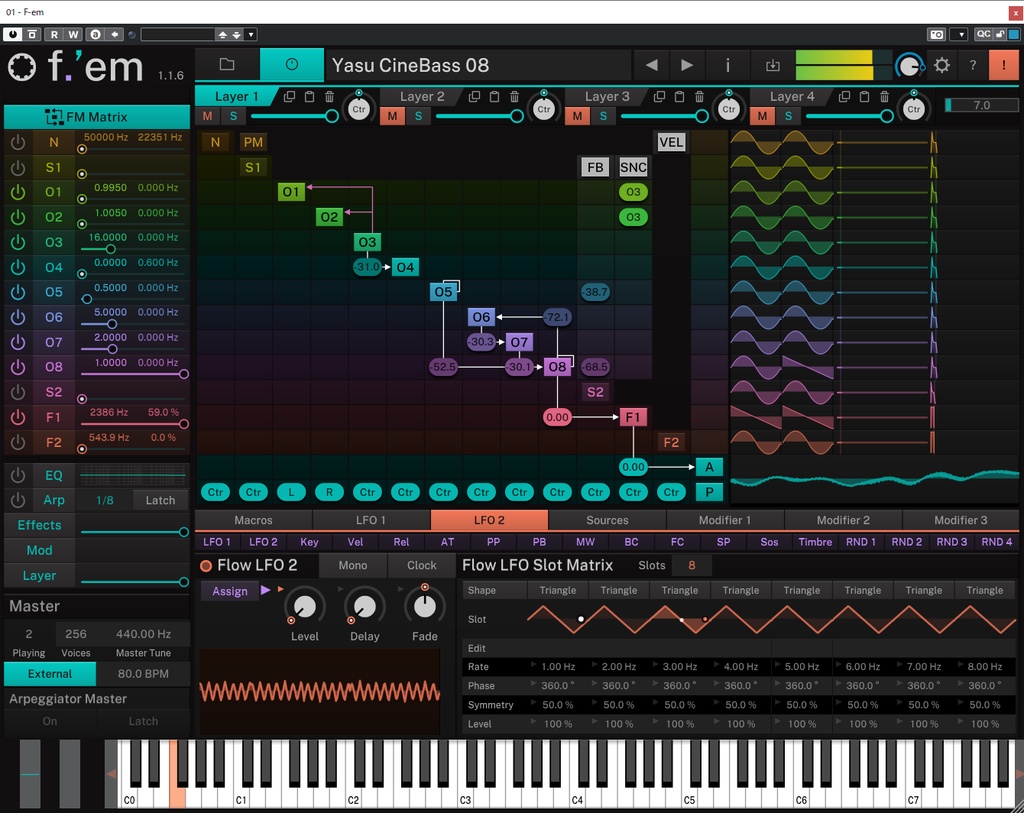Image resolution: width=1024 pixels, height=813 pixels.
Task: Click the warning exclamation icon top right
Action: click(1004, 64)
